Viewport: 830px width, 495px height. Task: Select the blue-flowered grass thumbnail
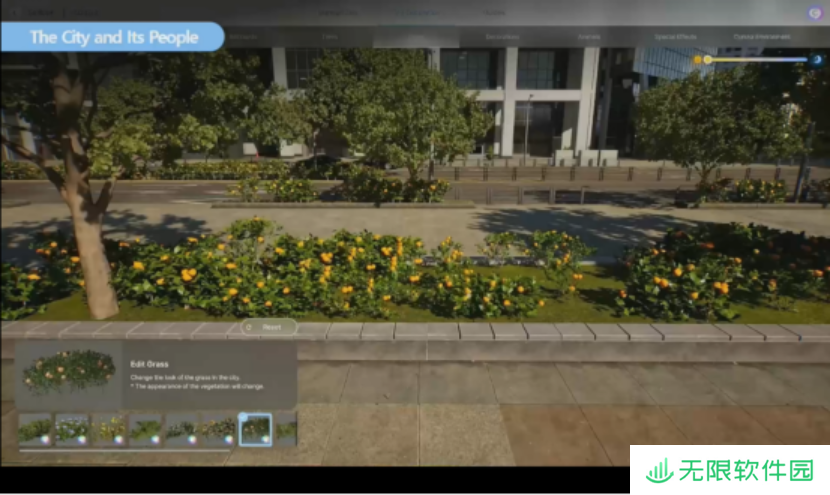point(72,429)
